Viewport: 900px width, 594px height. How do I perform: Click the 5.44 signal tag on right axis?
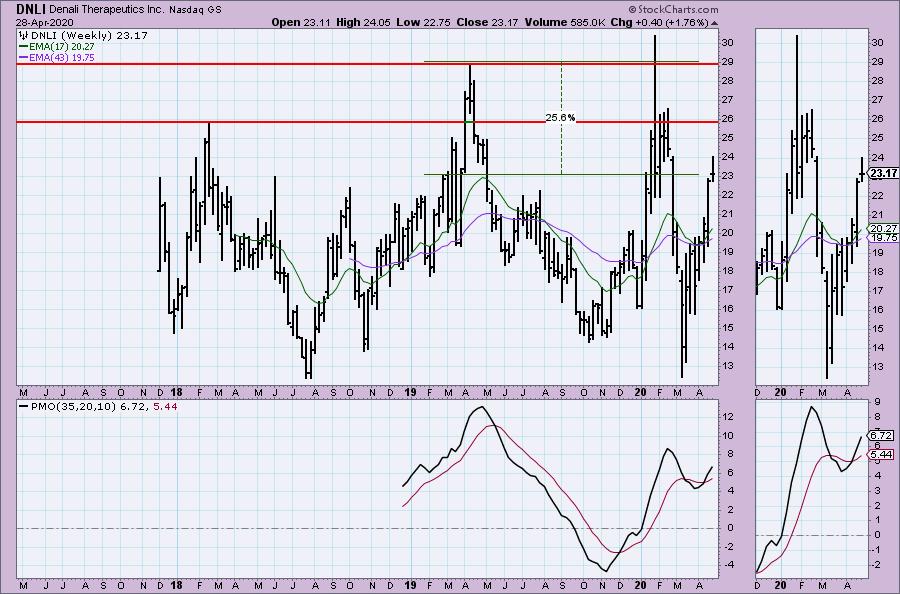pyautogui.click(x=882, y=455)
